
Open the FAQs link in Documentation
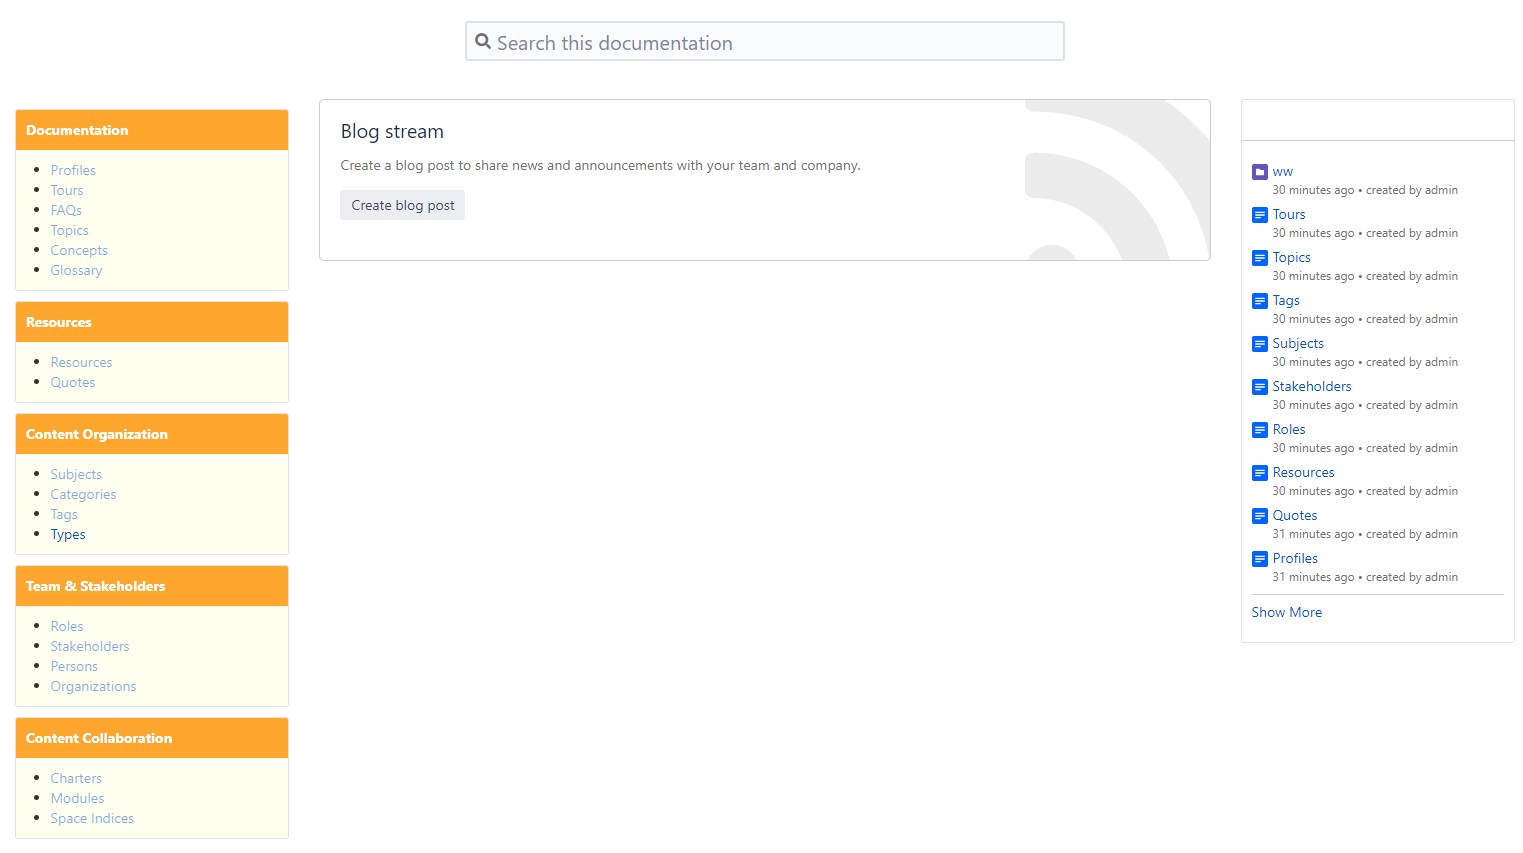[x=66, y=210]
